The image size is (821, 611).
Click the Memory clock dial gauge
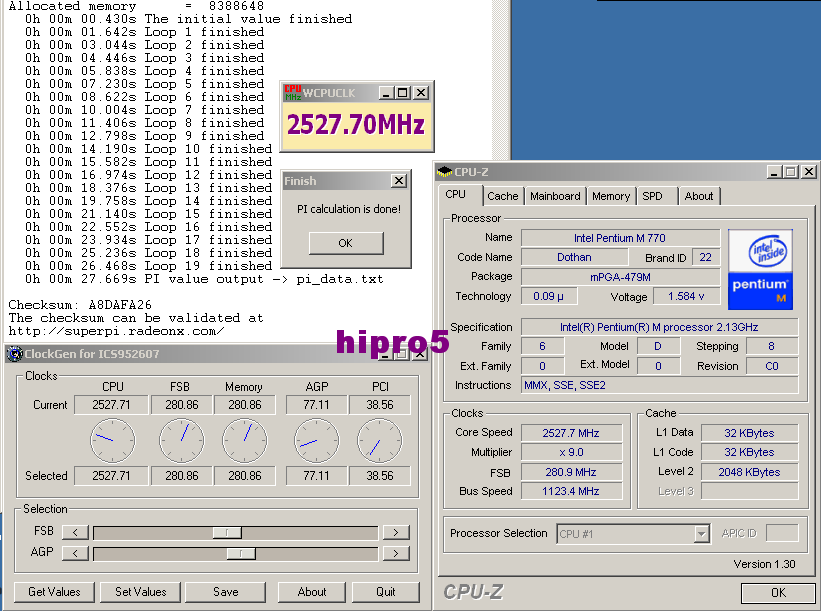pyautogui.click(x=245, y=440)
